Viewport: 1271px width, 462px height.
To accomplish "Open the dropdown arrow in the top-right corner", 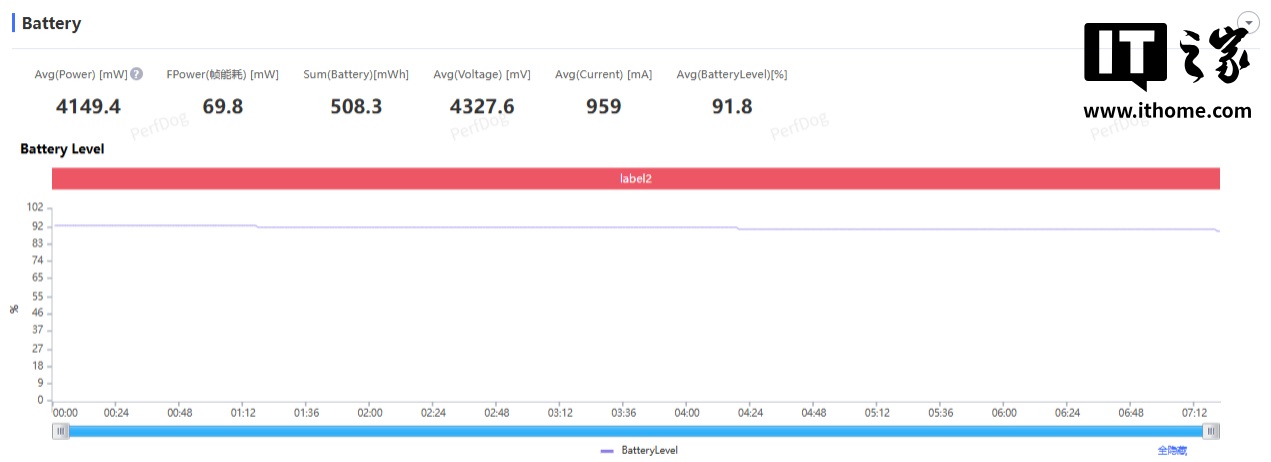I will [x=1249, y=22].
